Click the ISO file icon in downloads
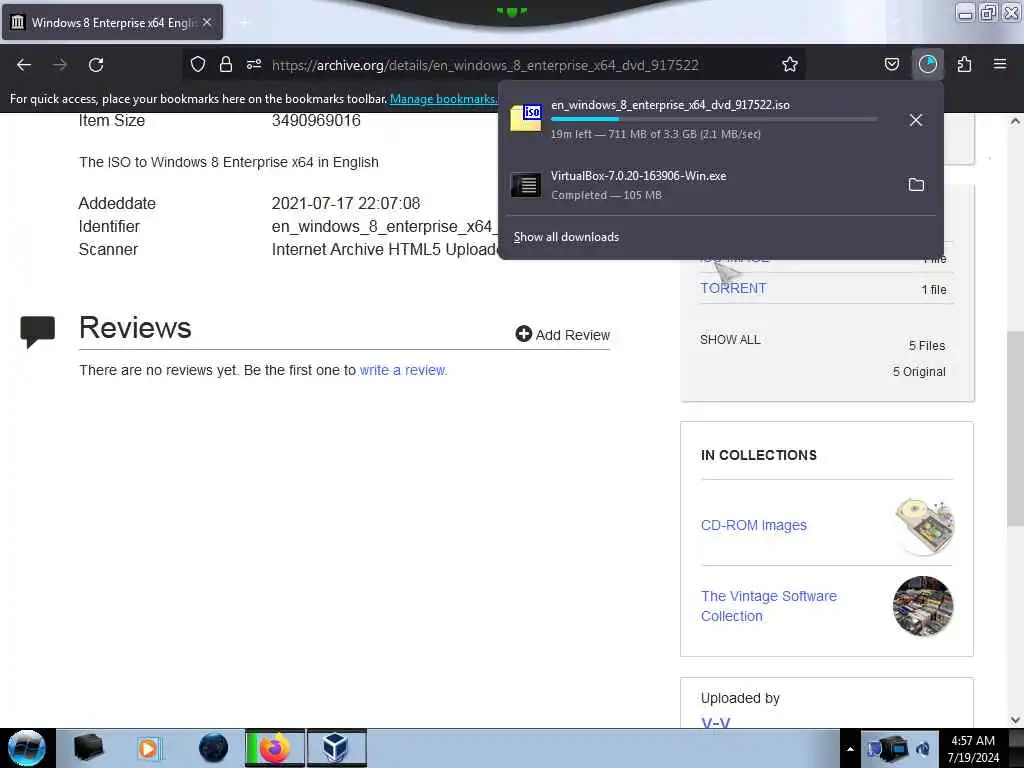The image size is (1024, 768). click(x=526, y=118)
